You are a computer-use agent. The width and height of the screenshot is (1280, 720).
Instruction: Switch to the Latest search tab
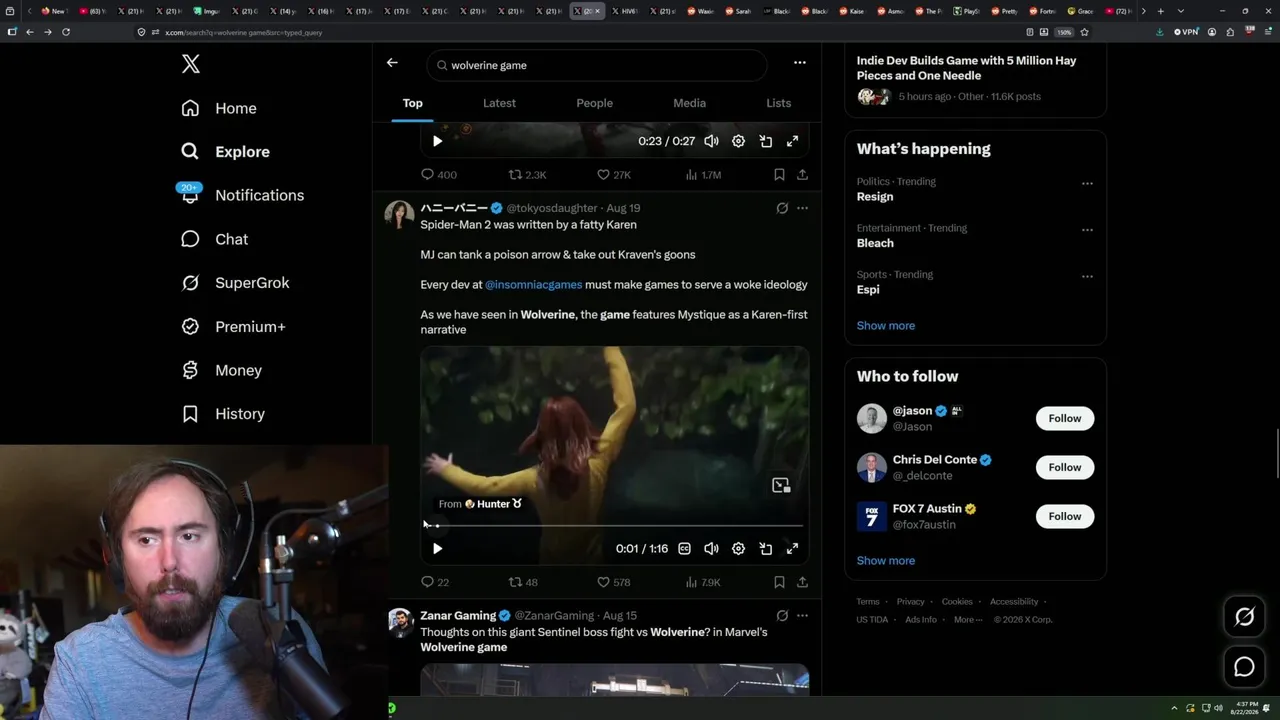click(x=499, y=103)
